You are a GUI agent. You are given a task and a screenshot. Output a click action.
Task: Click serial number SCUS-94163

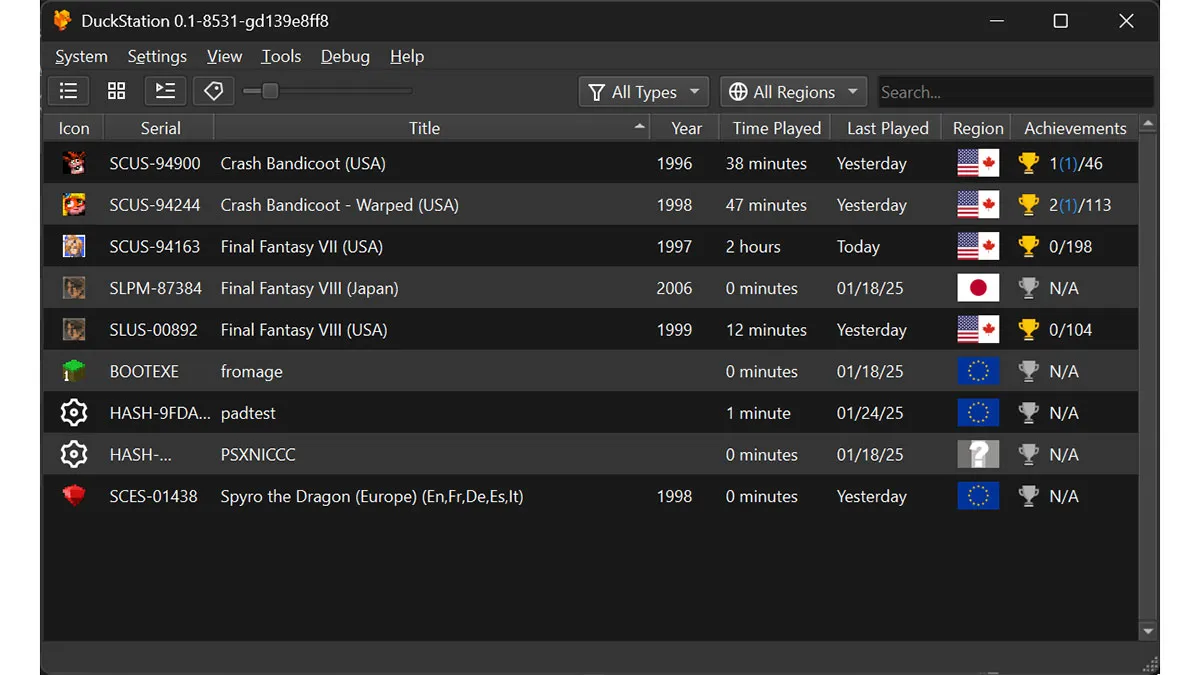point(155,246)
